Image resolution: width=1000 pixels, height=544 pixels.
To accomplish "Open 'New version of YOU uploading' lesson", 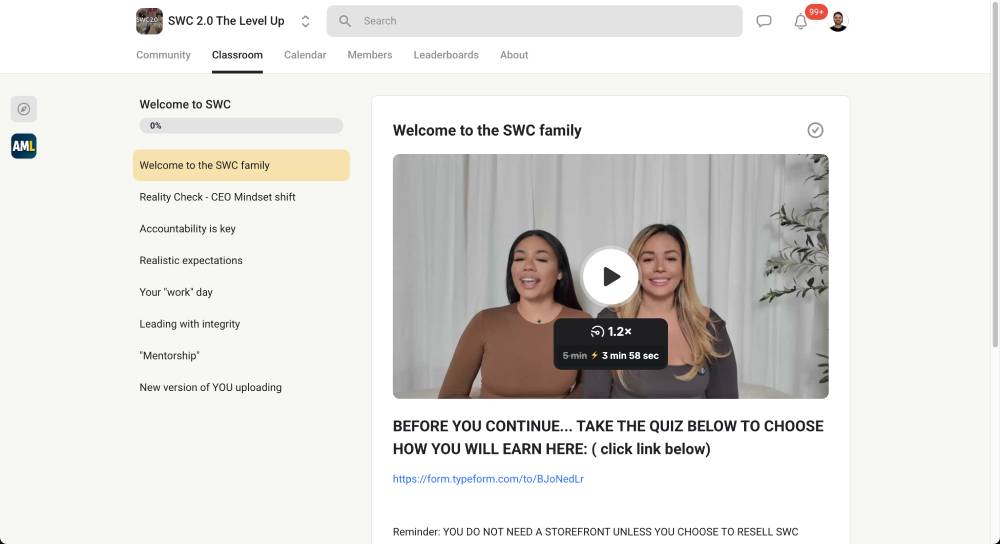I will (x=241, y=387).
